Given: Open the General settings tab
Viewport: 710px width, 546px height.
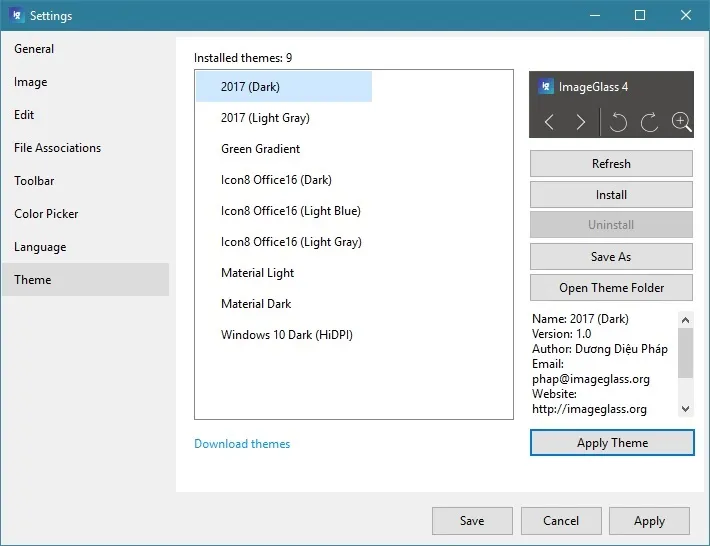Looking at the screenshot, I should 85,49.
